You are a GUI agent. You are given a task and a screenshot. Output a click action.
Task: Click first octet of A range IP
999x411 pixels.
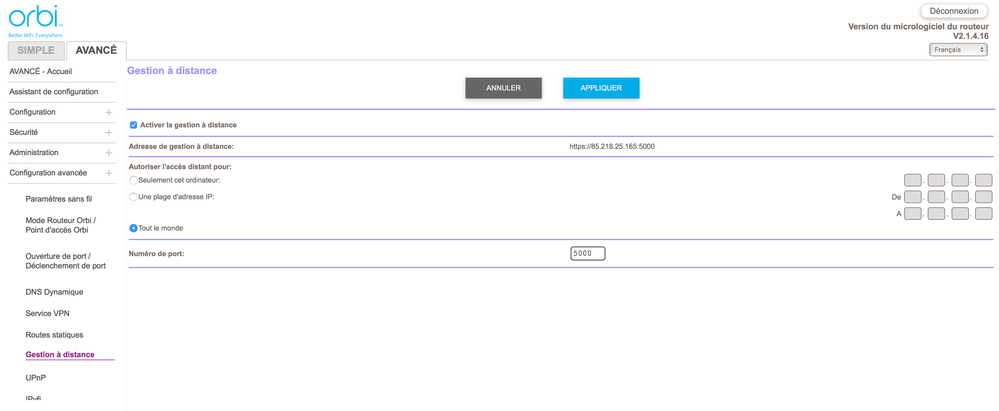click(x=912, y=213)
